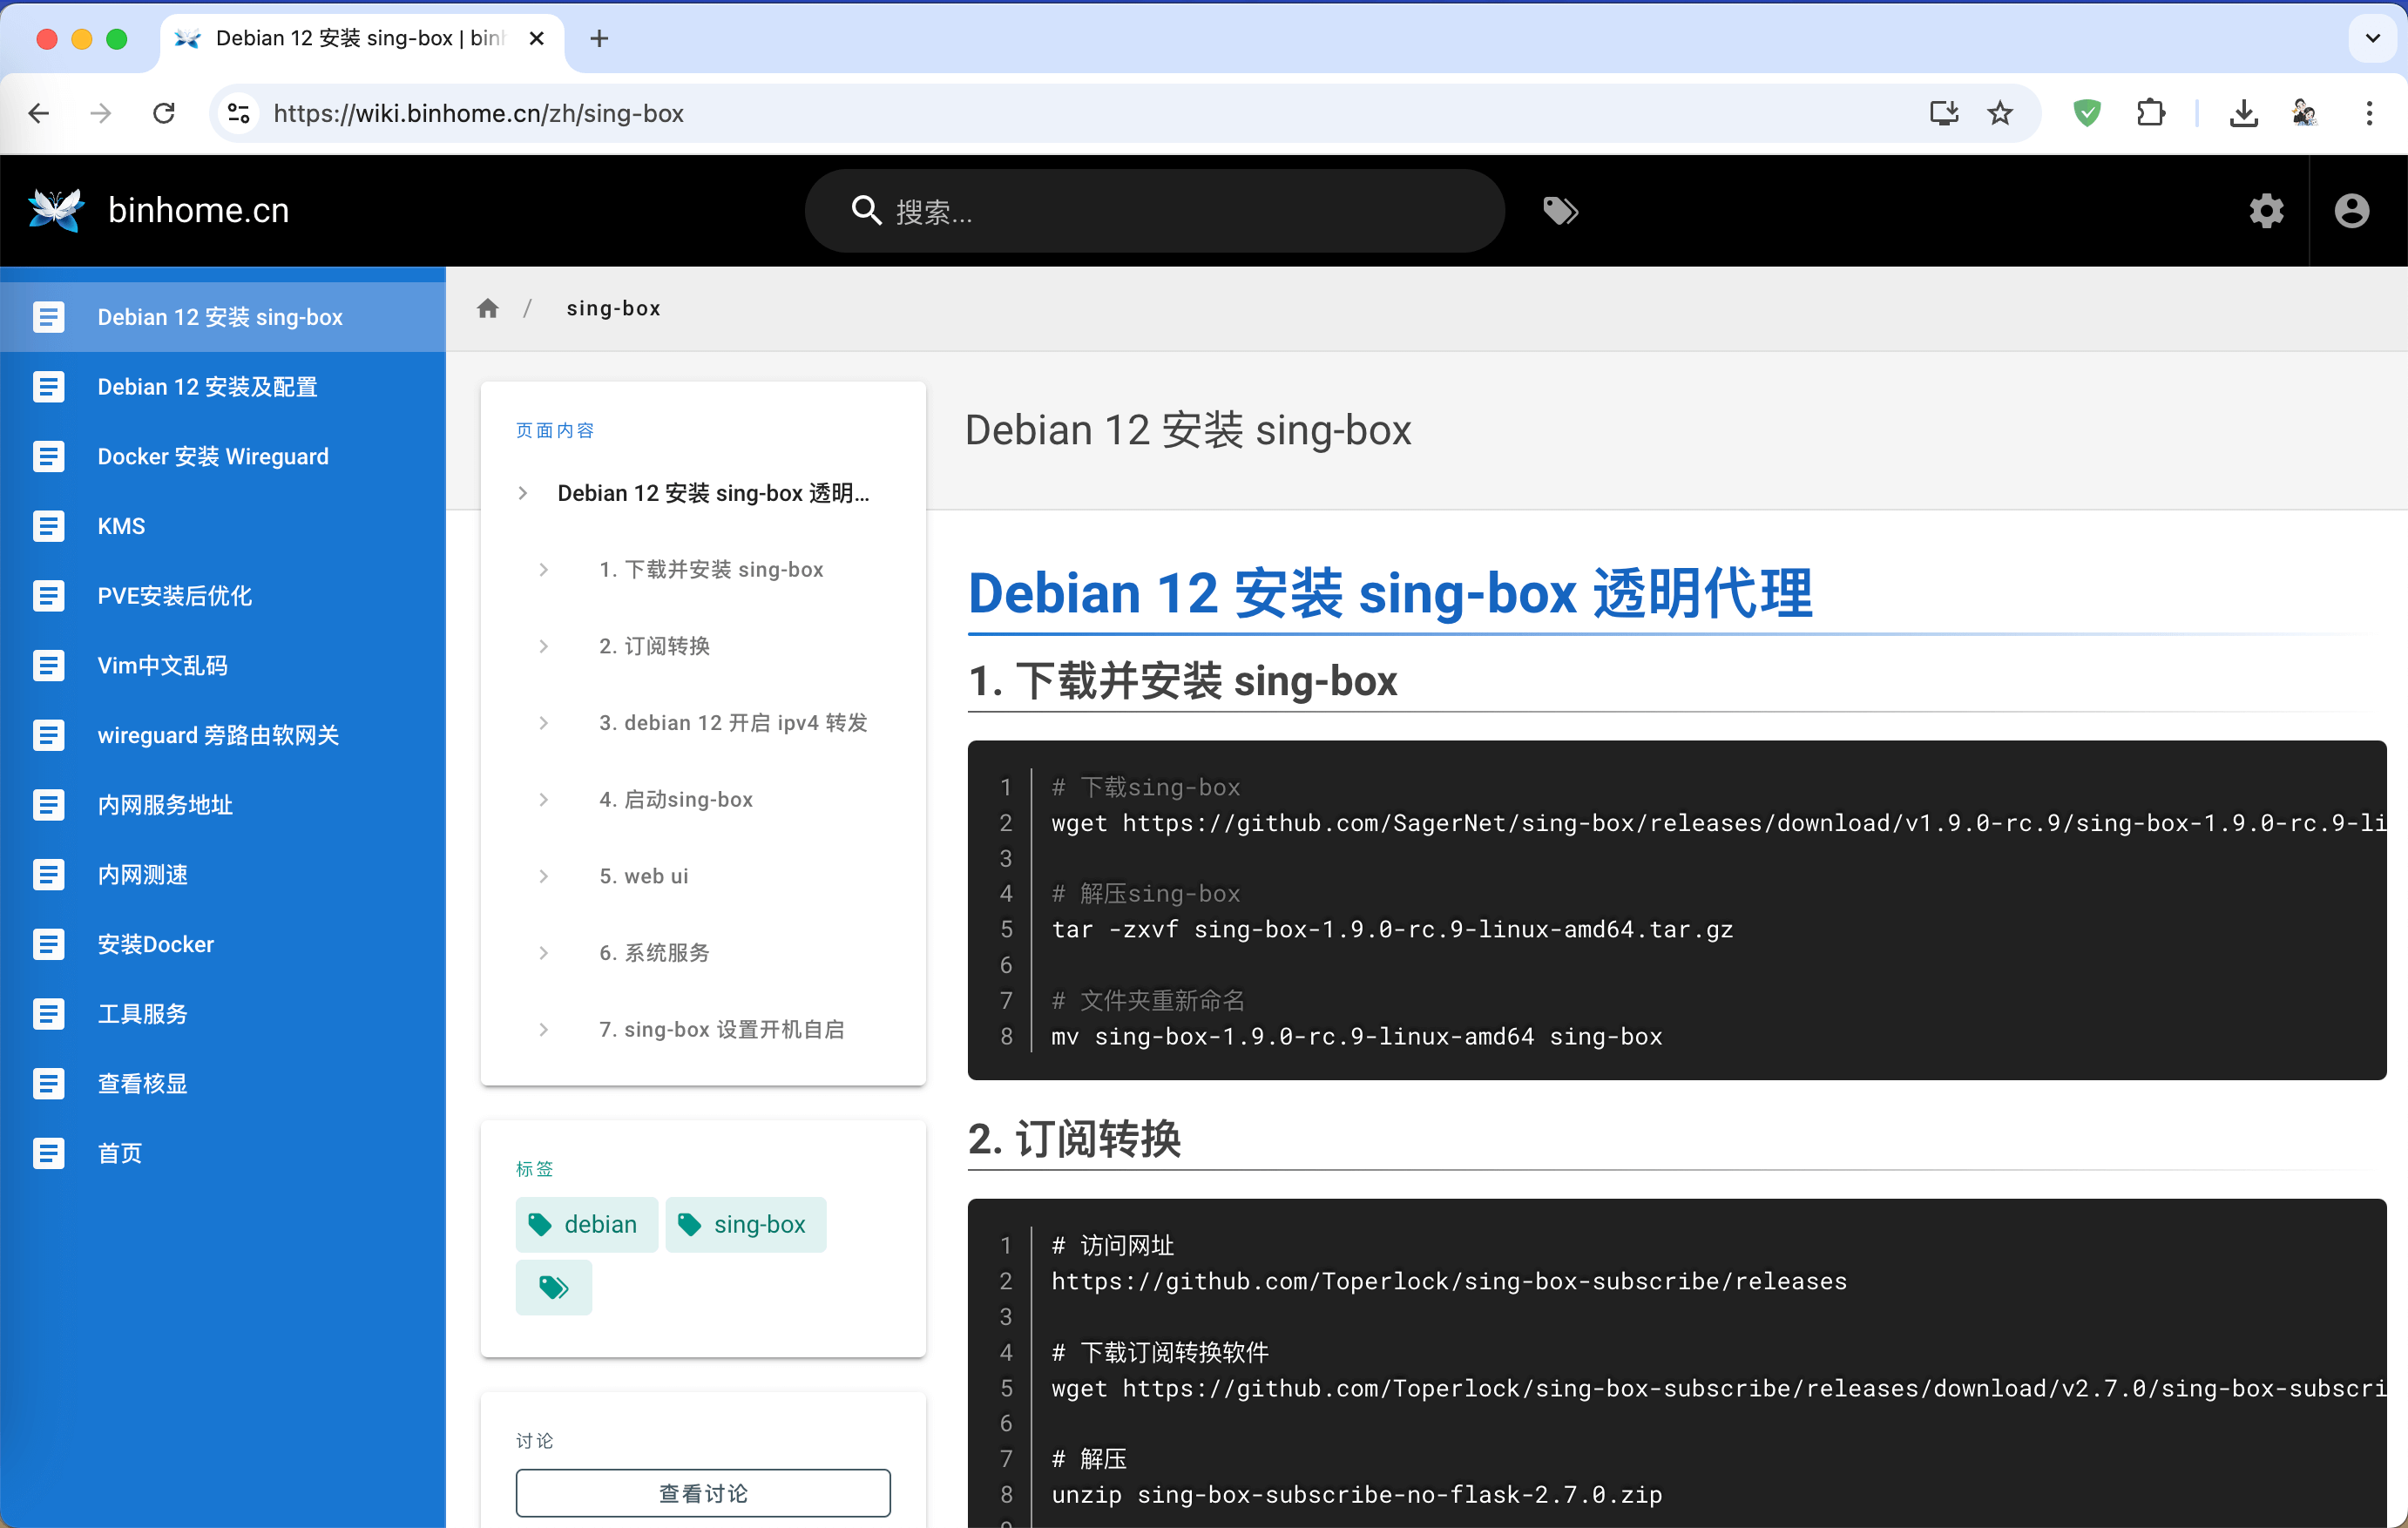Click the debian tag chip
Screen dimensions: 2408x1528
click(586, 1224)
